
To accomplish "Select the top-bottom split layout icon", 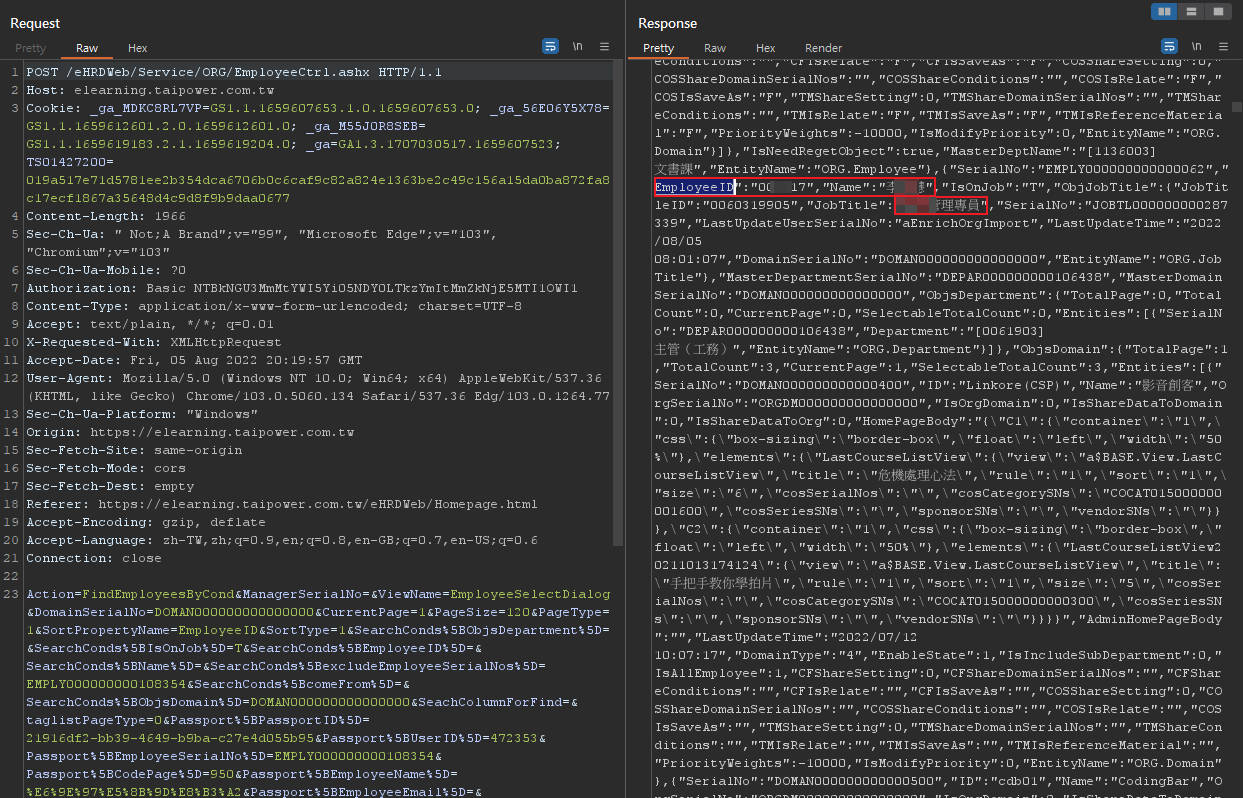I will 1191,11.
